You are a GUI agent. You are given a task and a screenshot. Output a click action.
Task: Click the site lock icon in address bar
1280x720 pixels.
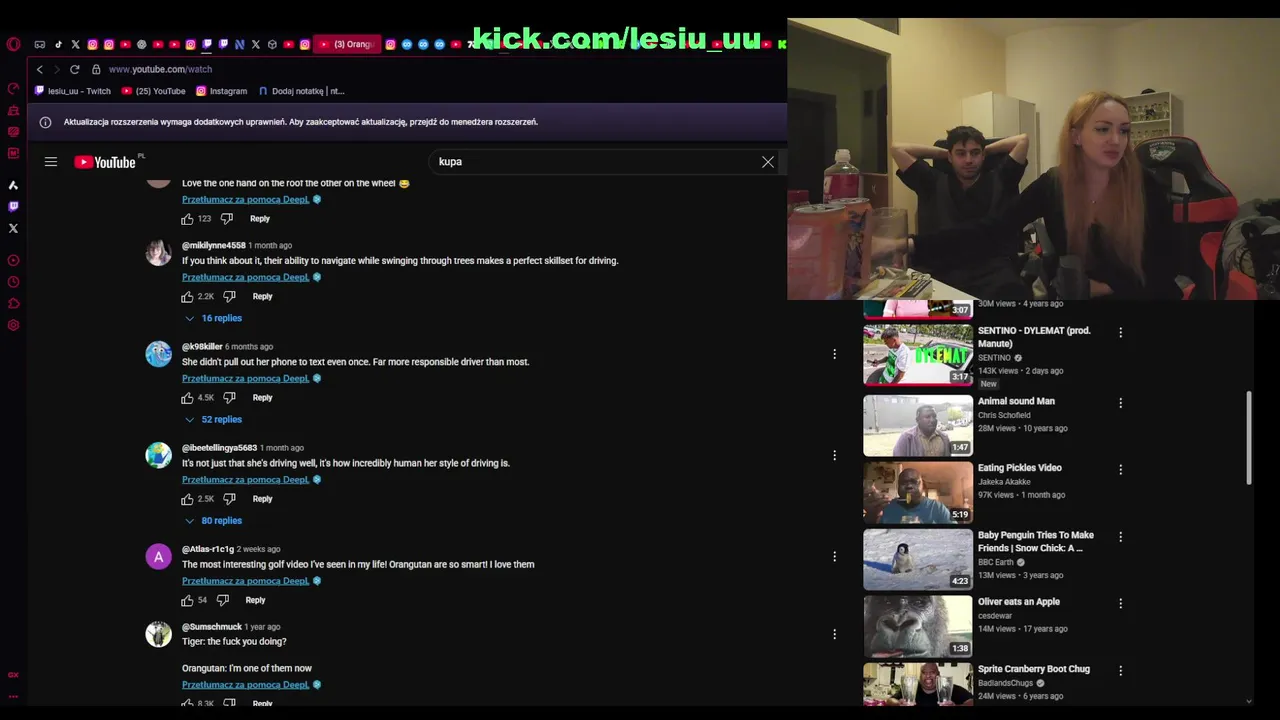tap(96, 70)
